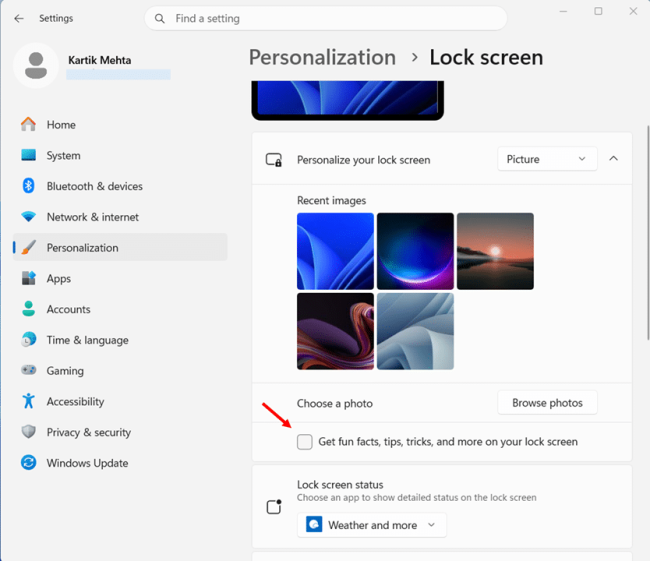This screenshot has width=650, height=561.
Task: Click the Lock screen status heading
Action: point(340,484)
